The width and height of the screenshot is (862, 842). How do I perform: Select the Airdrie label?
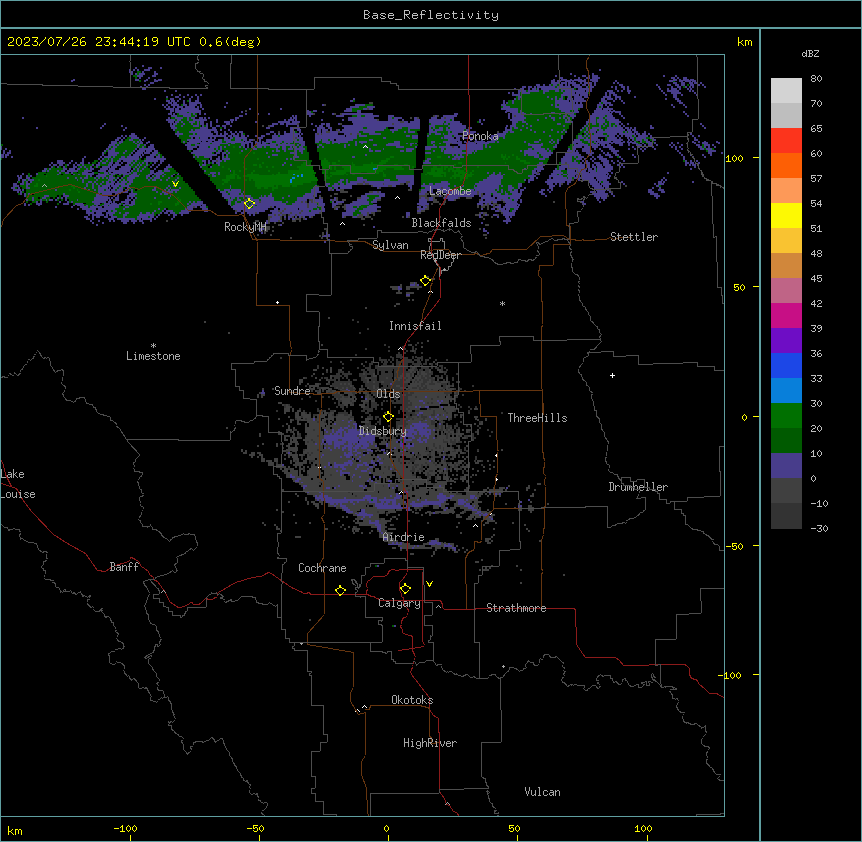click(404, 537)
